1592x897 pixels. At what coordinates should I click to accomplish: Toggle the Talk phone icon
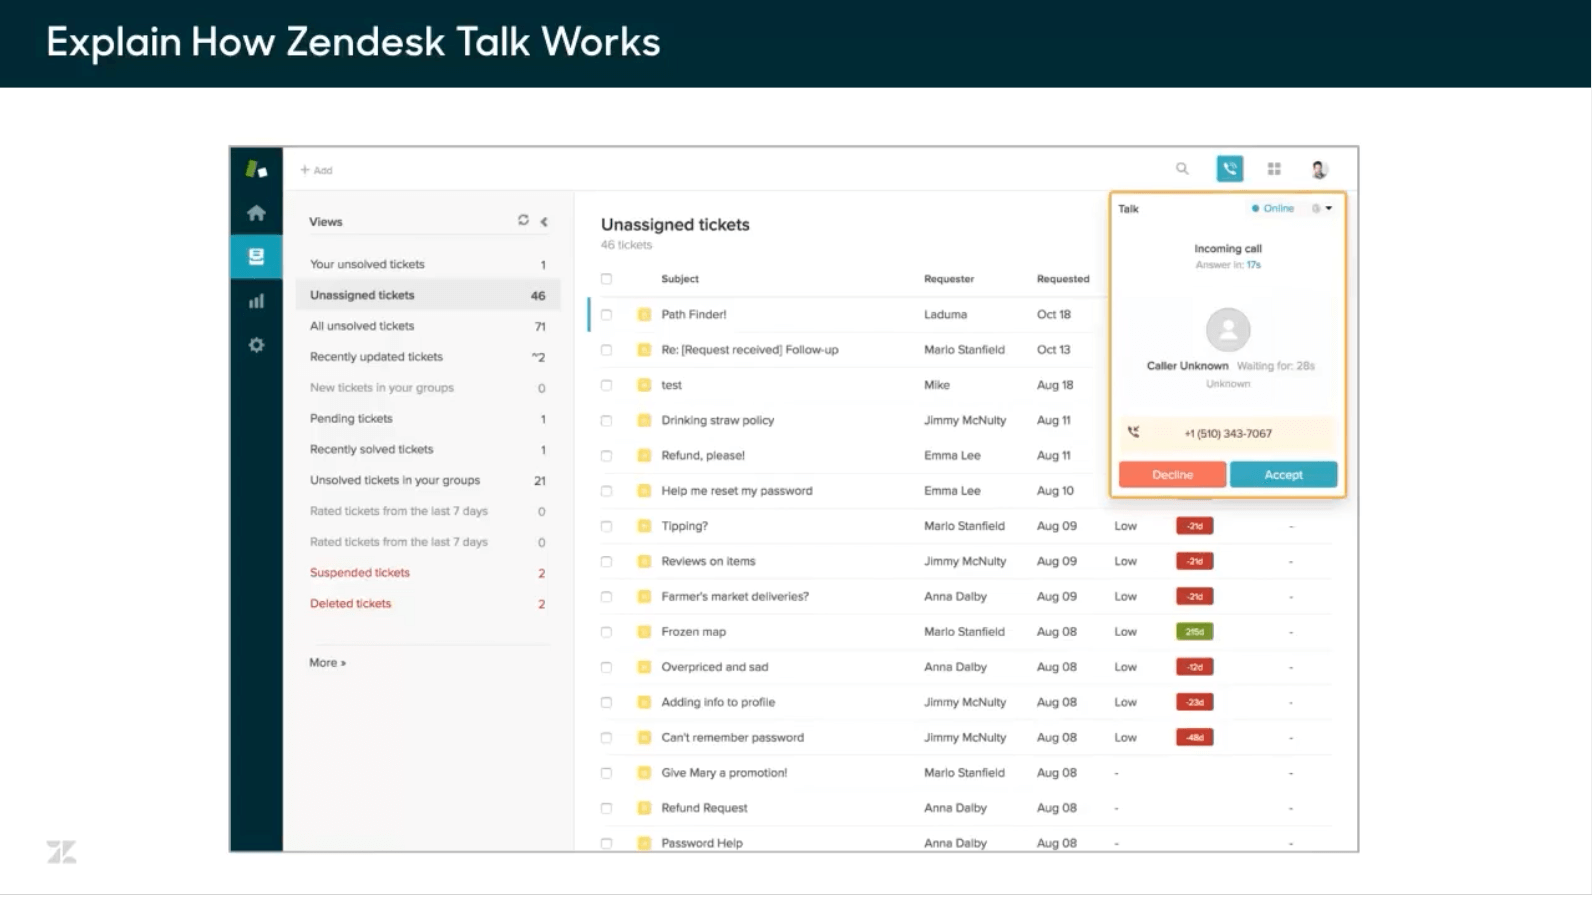(1230, 169)
